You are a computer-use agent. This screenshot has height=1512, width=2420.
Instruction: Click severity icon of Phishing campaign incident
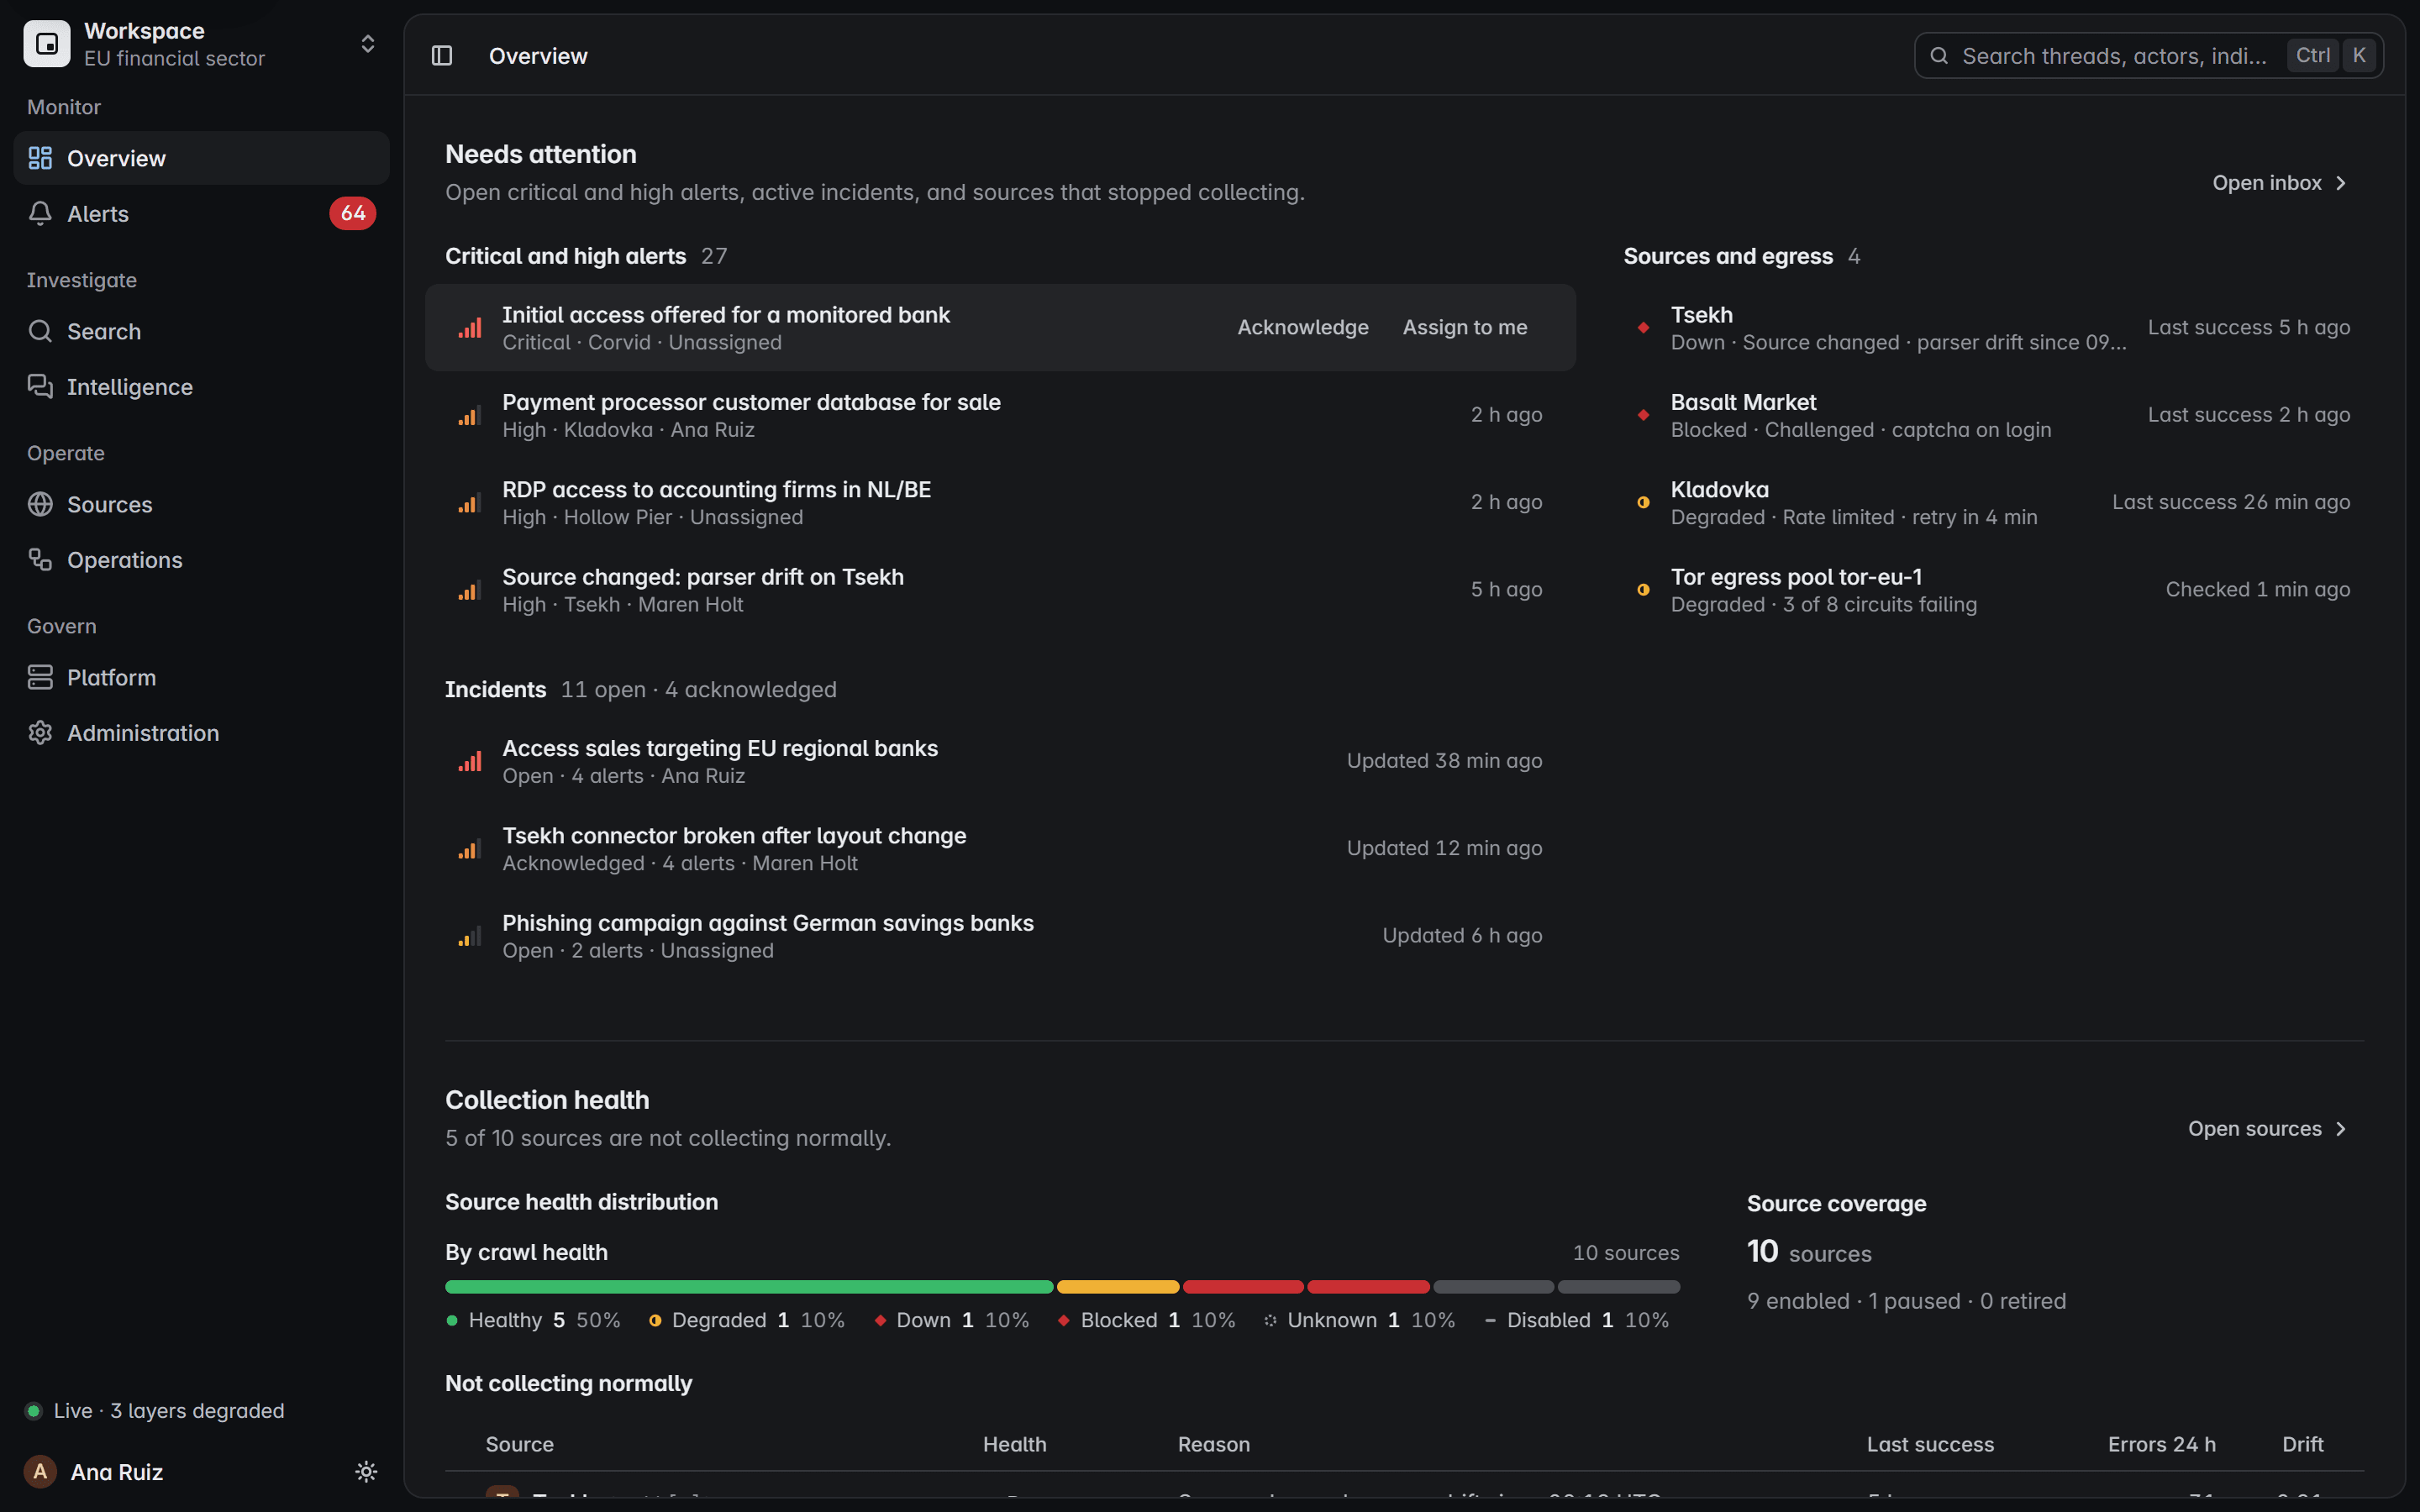click(470, 936)
